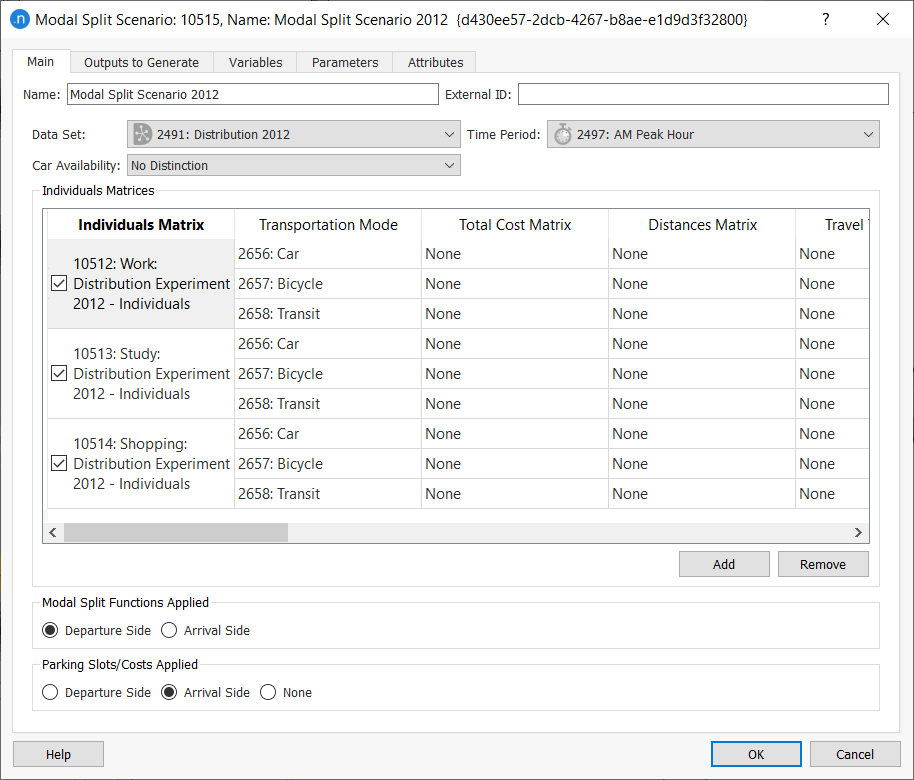This screenshot has width=914, height=780.
Task: Click the stopwatch icon in the Time Period selector
Action: pyautogui.click(x=561, y=133)
